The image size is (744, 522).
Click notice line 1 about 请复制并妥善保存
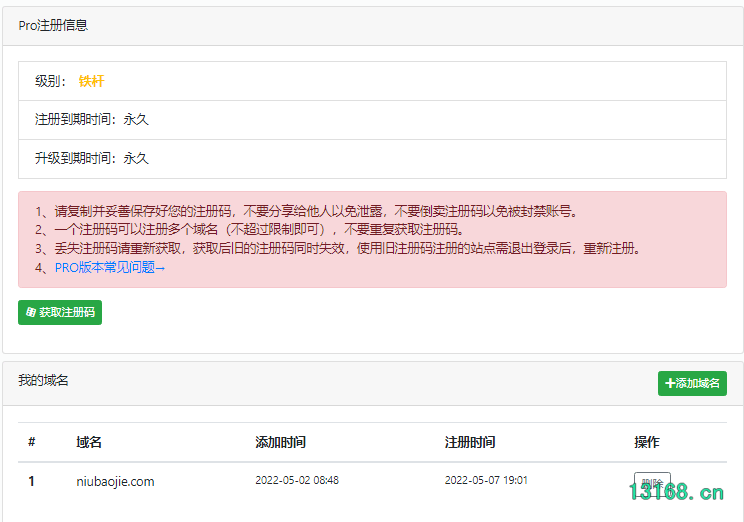click(307, 211)
